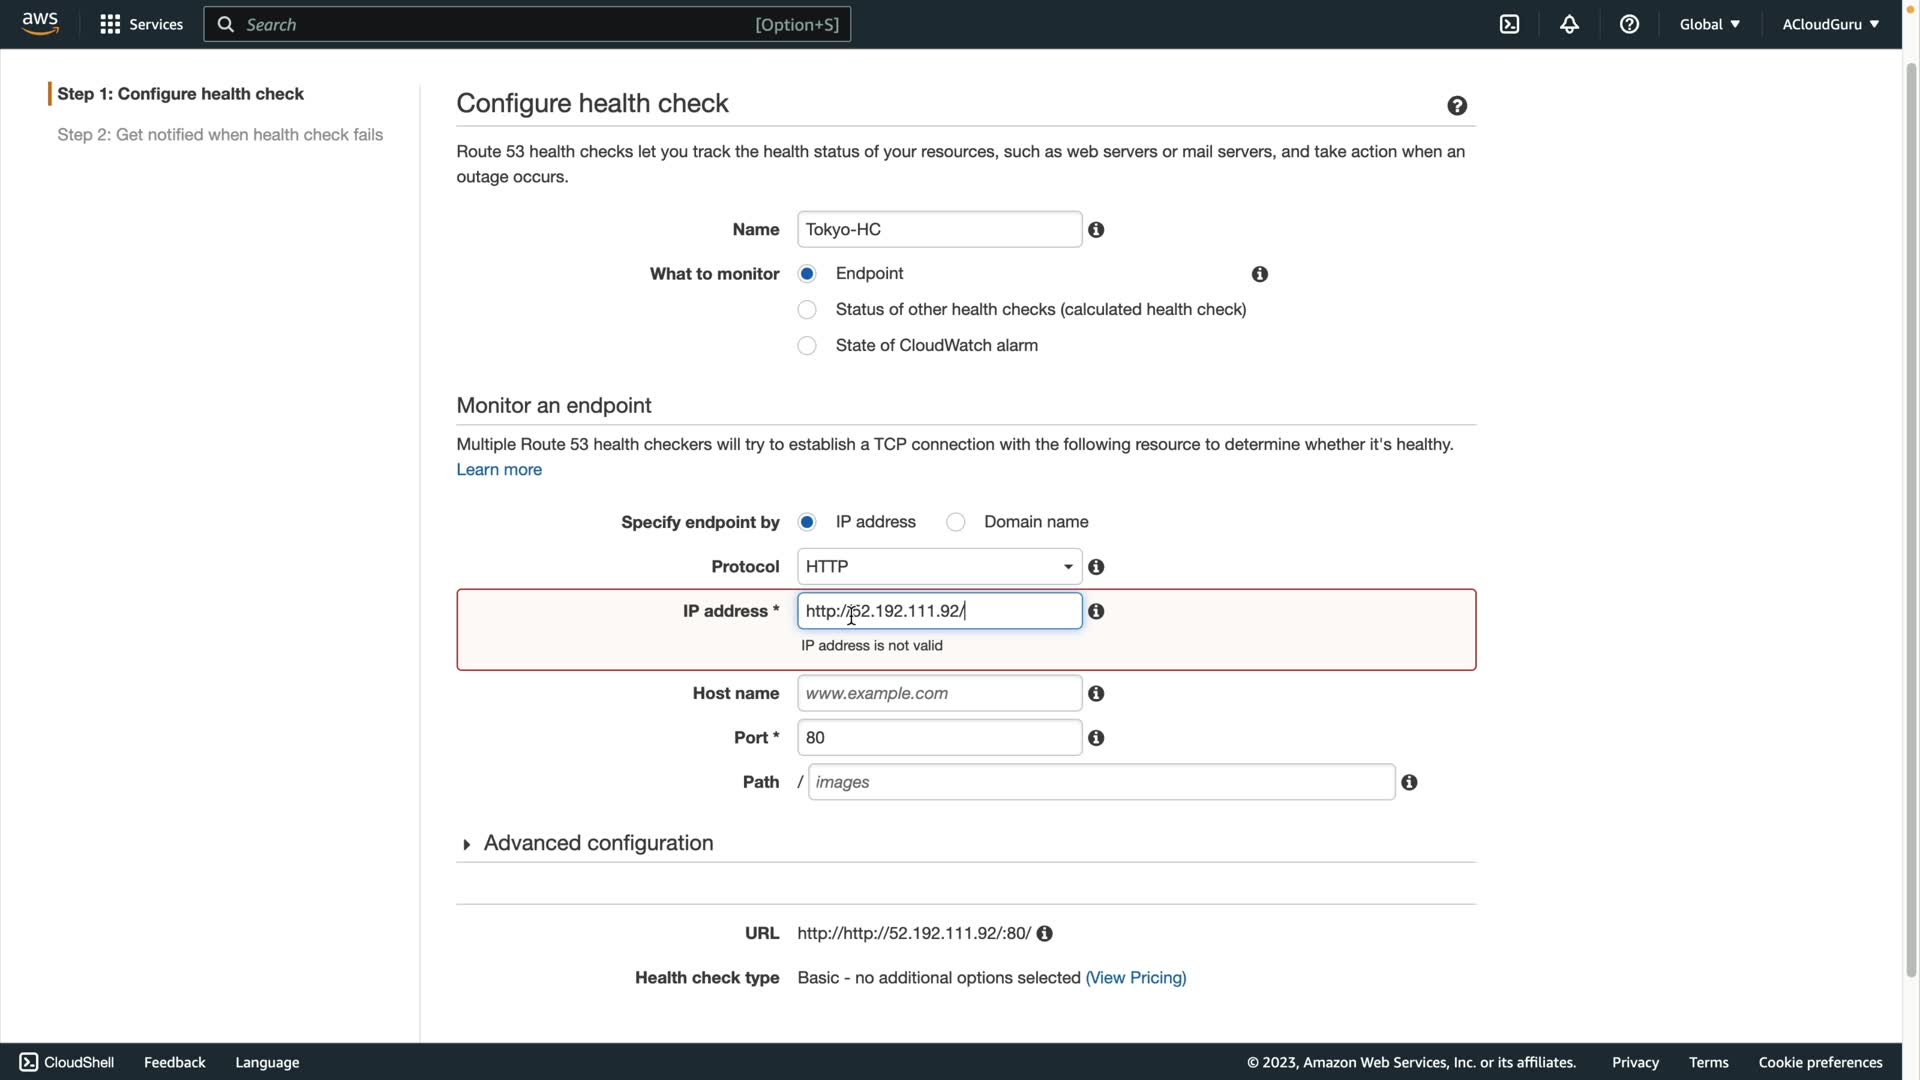Screen dimensions: 1920x1080
Task: Open the Protocol HTTP dropdown
Action: pos(939,567)
